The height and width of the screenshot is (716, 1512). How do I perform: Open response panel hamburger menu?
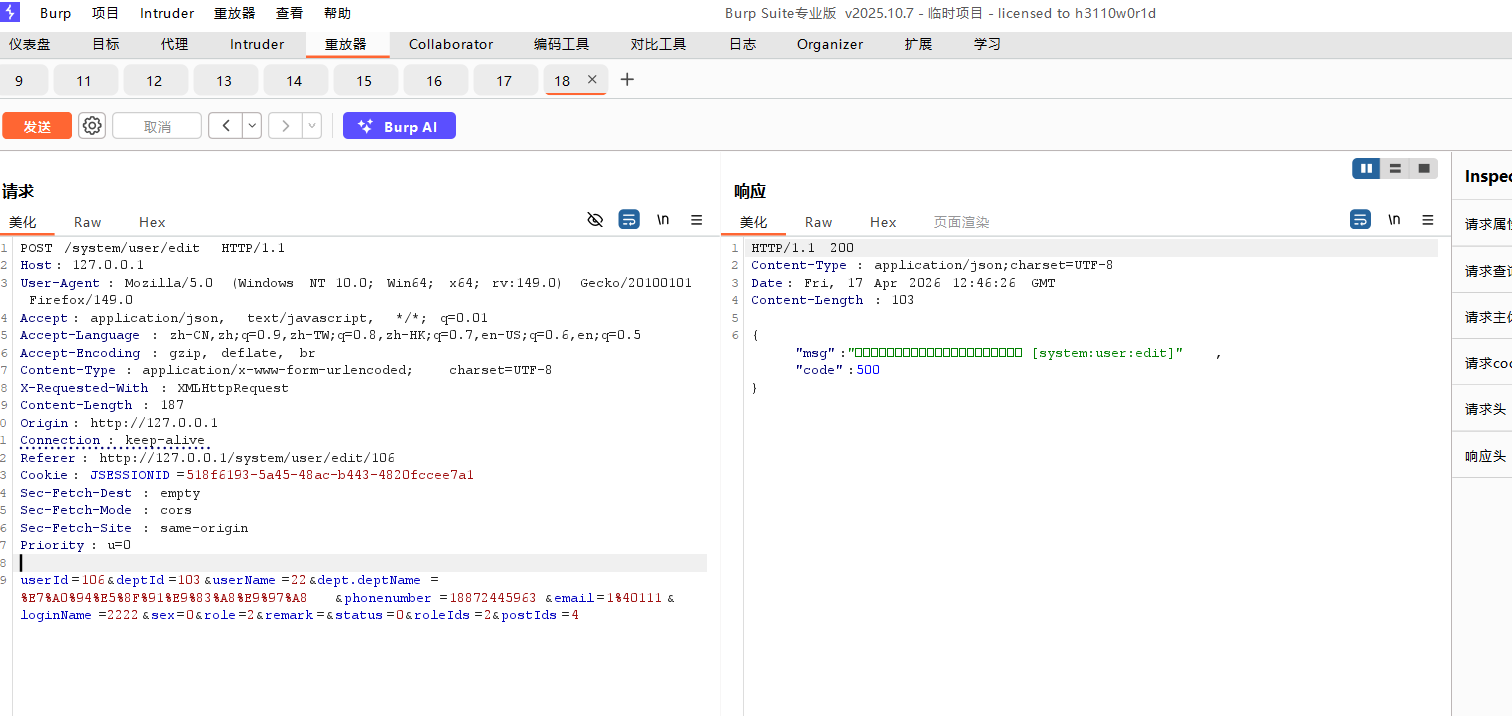click(x=1428, y=220)
